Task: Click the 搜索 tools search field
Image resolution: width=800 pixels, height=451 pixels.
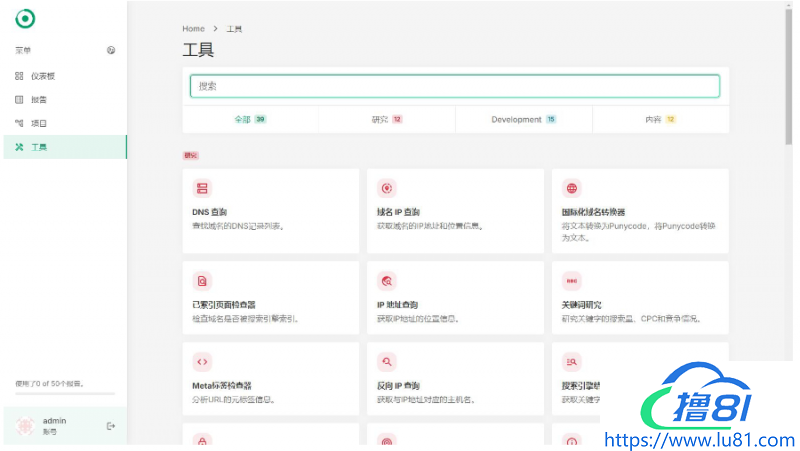Action: point(455,86)
